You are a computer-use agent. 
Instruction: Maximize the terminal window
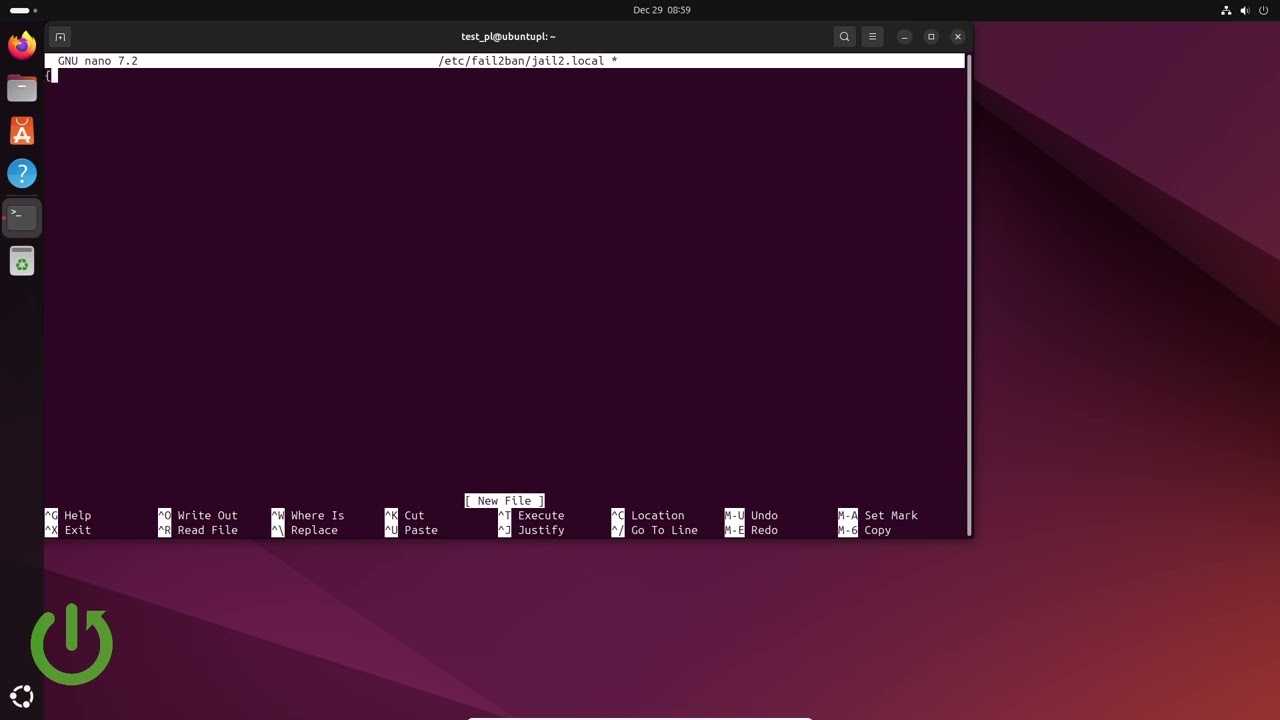(x=931, y=37)
